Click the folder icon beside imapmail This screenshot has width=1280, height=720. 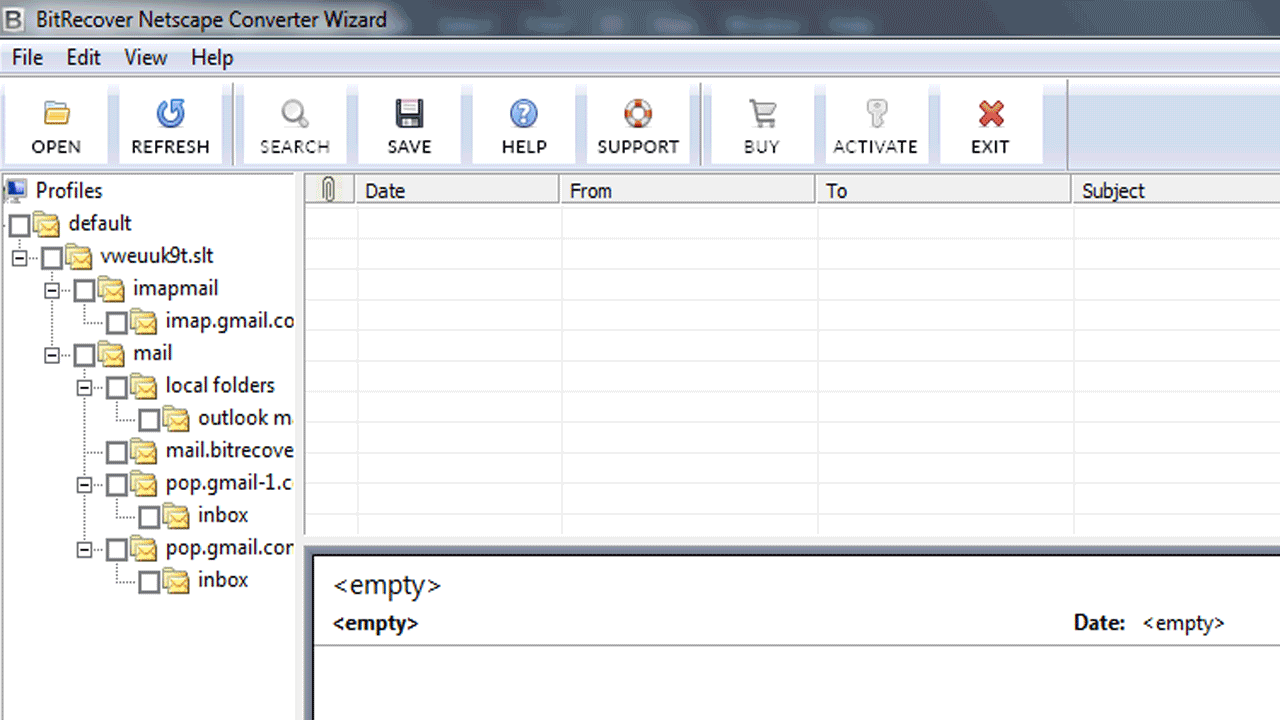tap(112, 289)
